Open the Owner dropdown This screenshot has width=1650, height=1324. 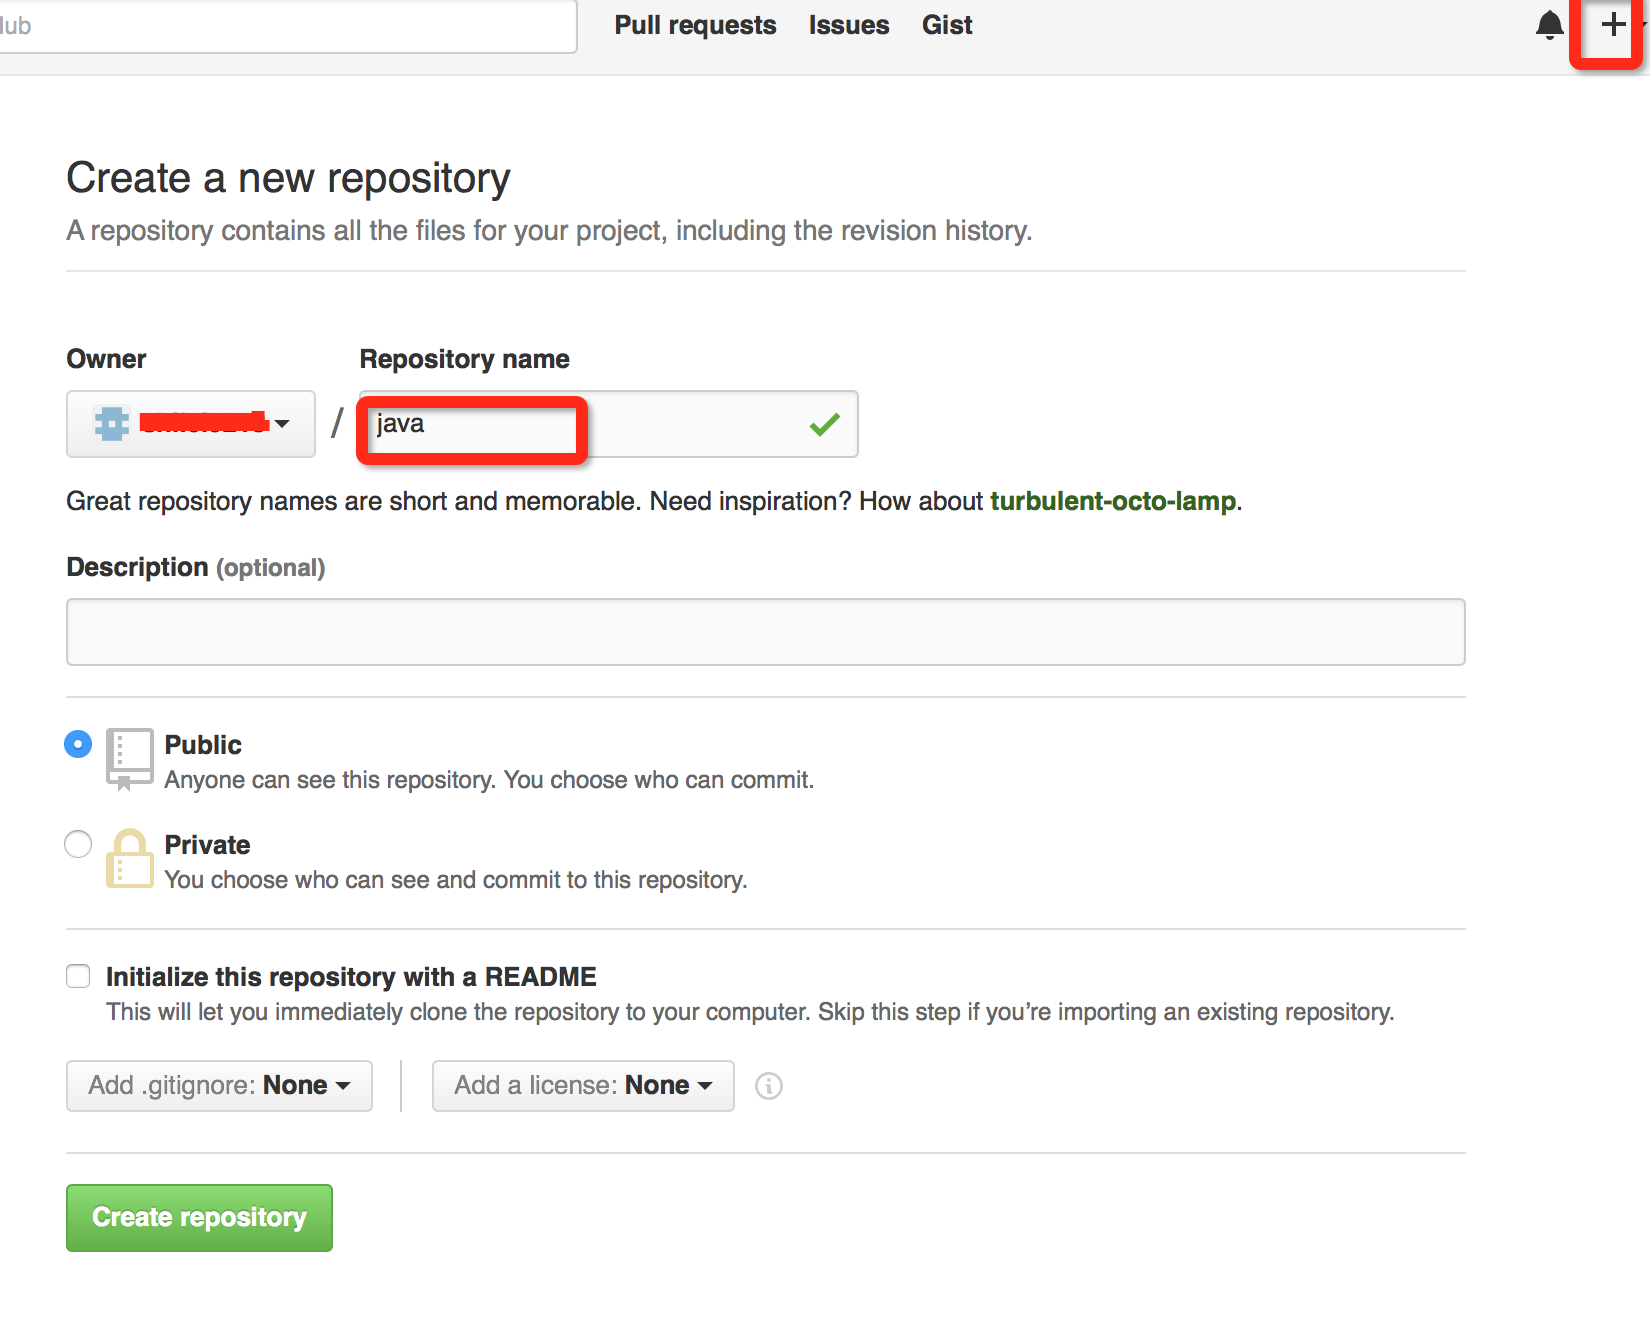(x=191, y=424)
